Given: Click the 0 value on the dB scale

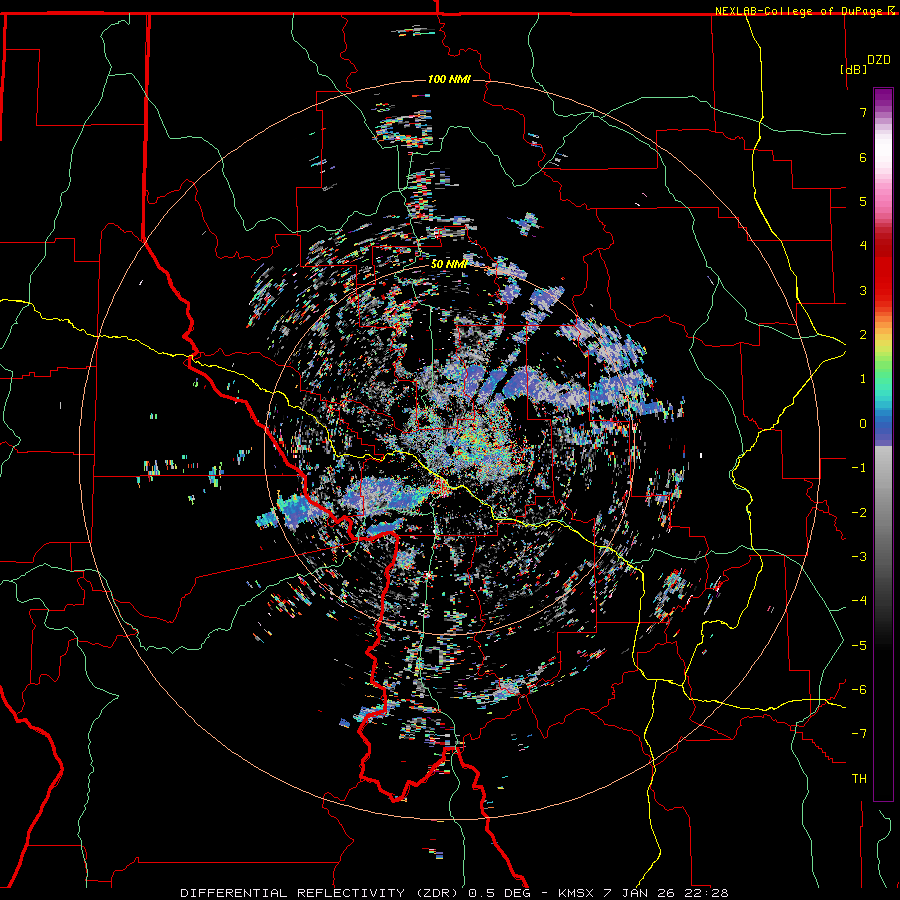Looking at the screenshot, I should point(863,424).
